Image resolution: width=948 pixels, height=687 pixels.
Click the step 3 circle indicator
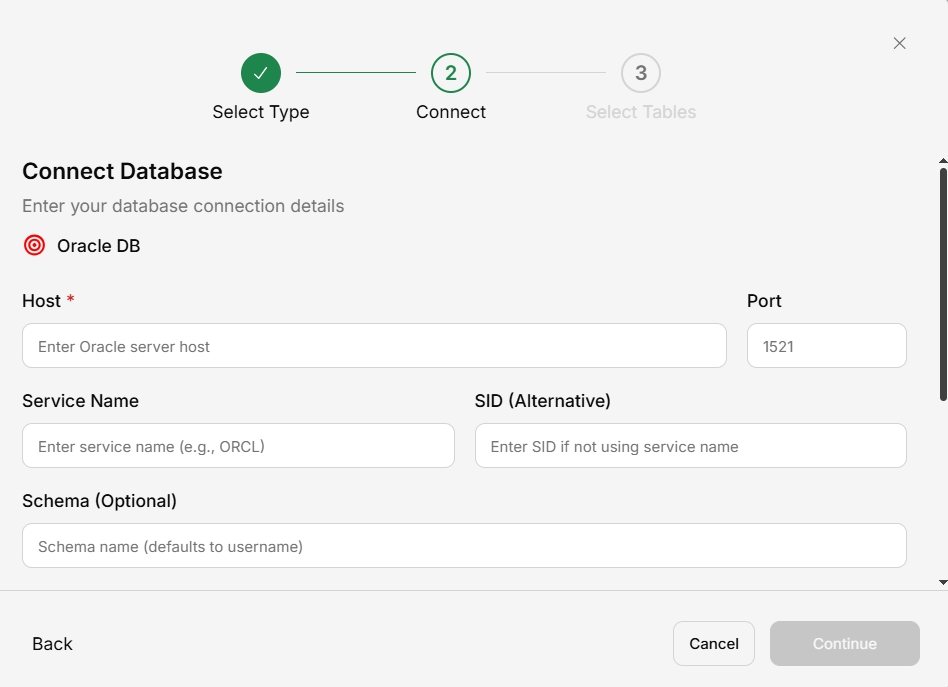(x=641, y=73)
